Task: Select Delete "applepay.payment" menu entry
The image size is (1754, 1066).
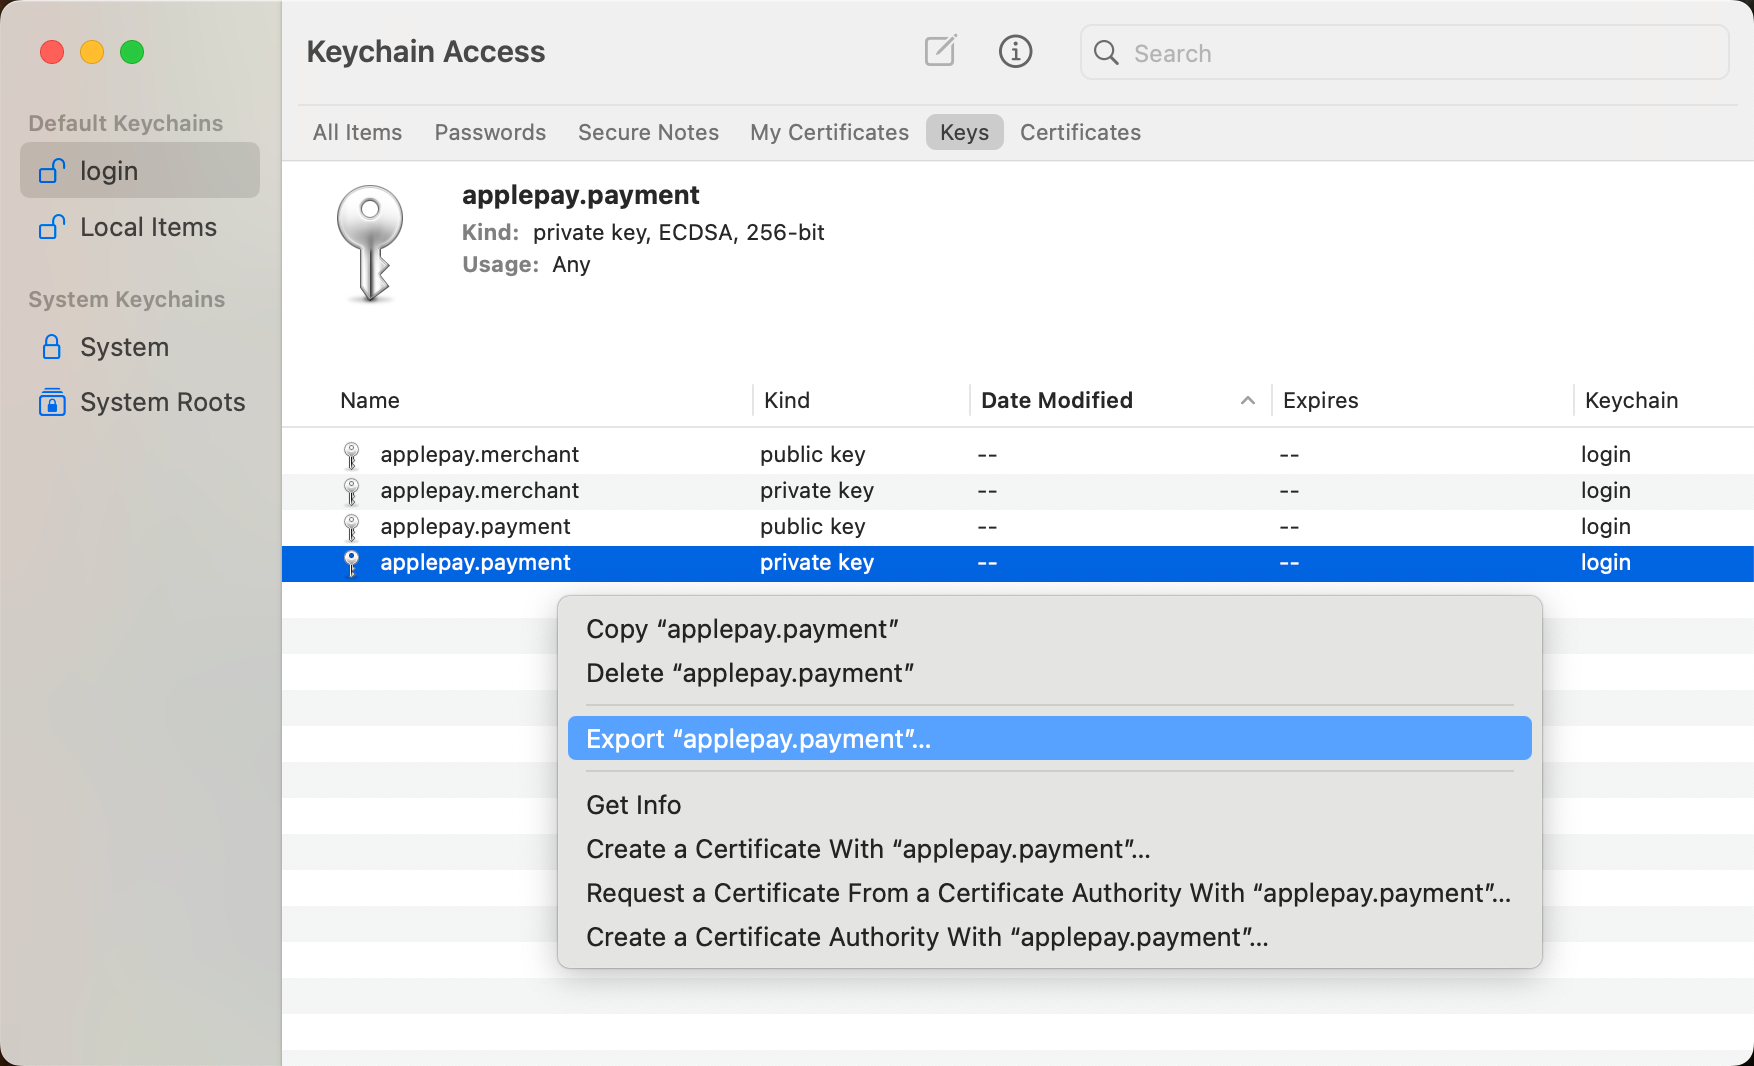Action: click(x=750, y=673)
